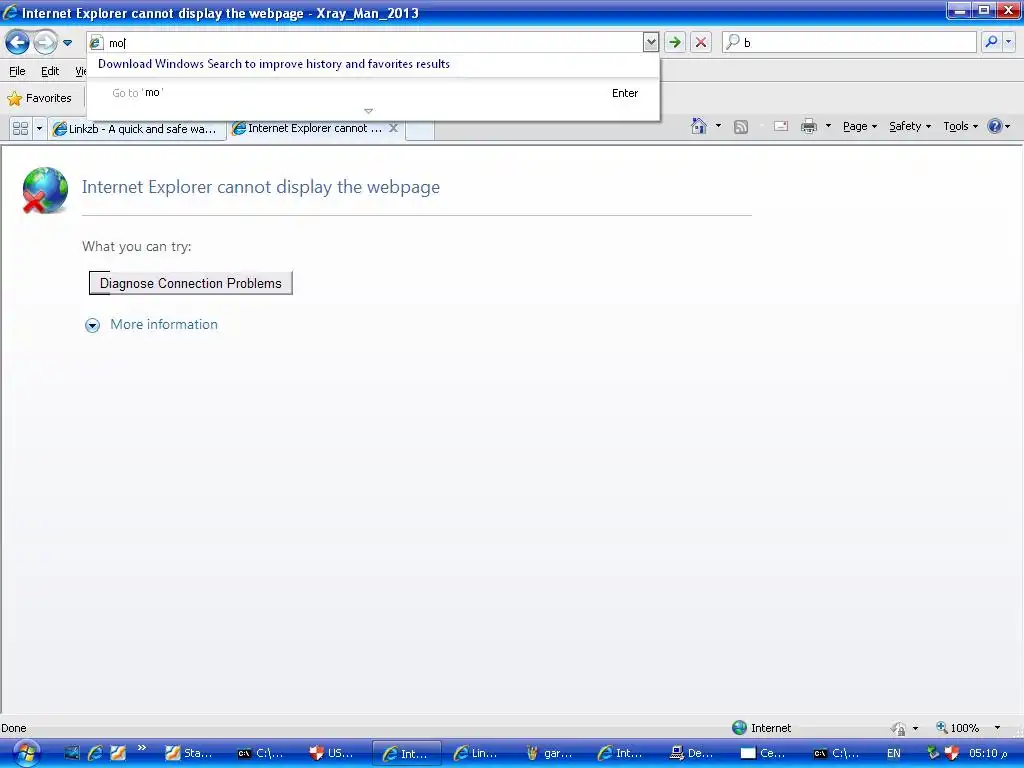
Task: Switch to the 'gar...' taskbar button
Action: (x=550, y=753)
